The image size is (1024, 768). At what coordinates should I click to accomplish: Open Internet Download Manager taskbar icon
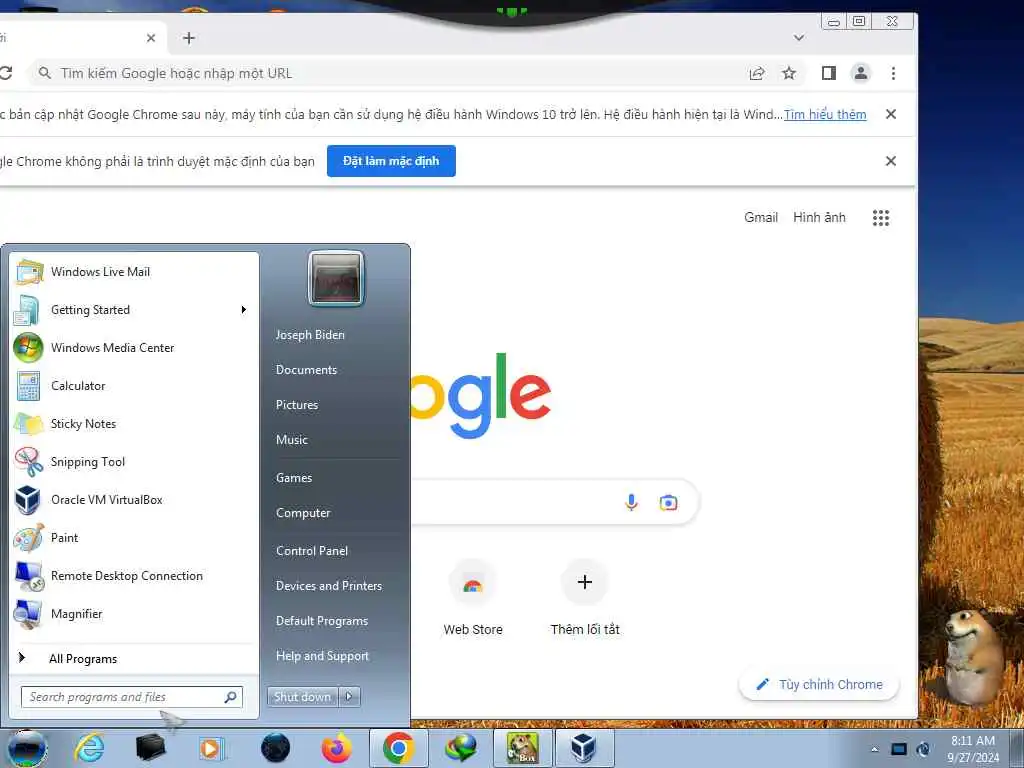tap(460, 748)
